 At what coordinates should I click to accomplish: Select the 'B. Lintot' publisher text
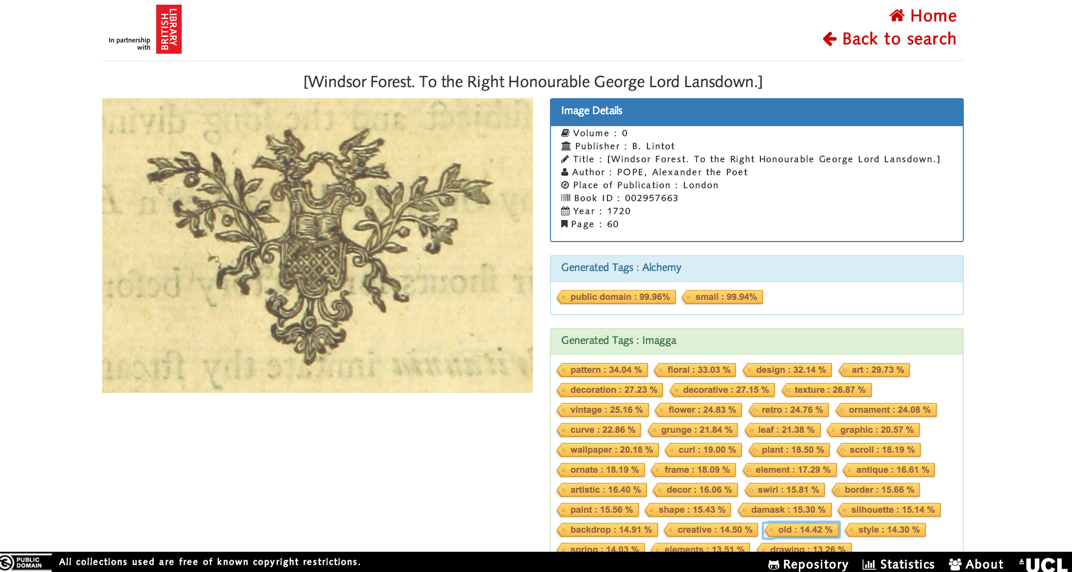pyautogui.click(x=654, y=146)
